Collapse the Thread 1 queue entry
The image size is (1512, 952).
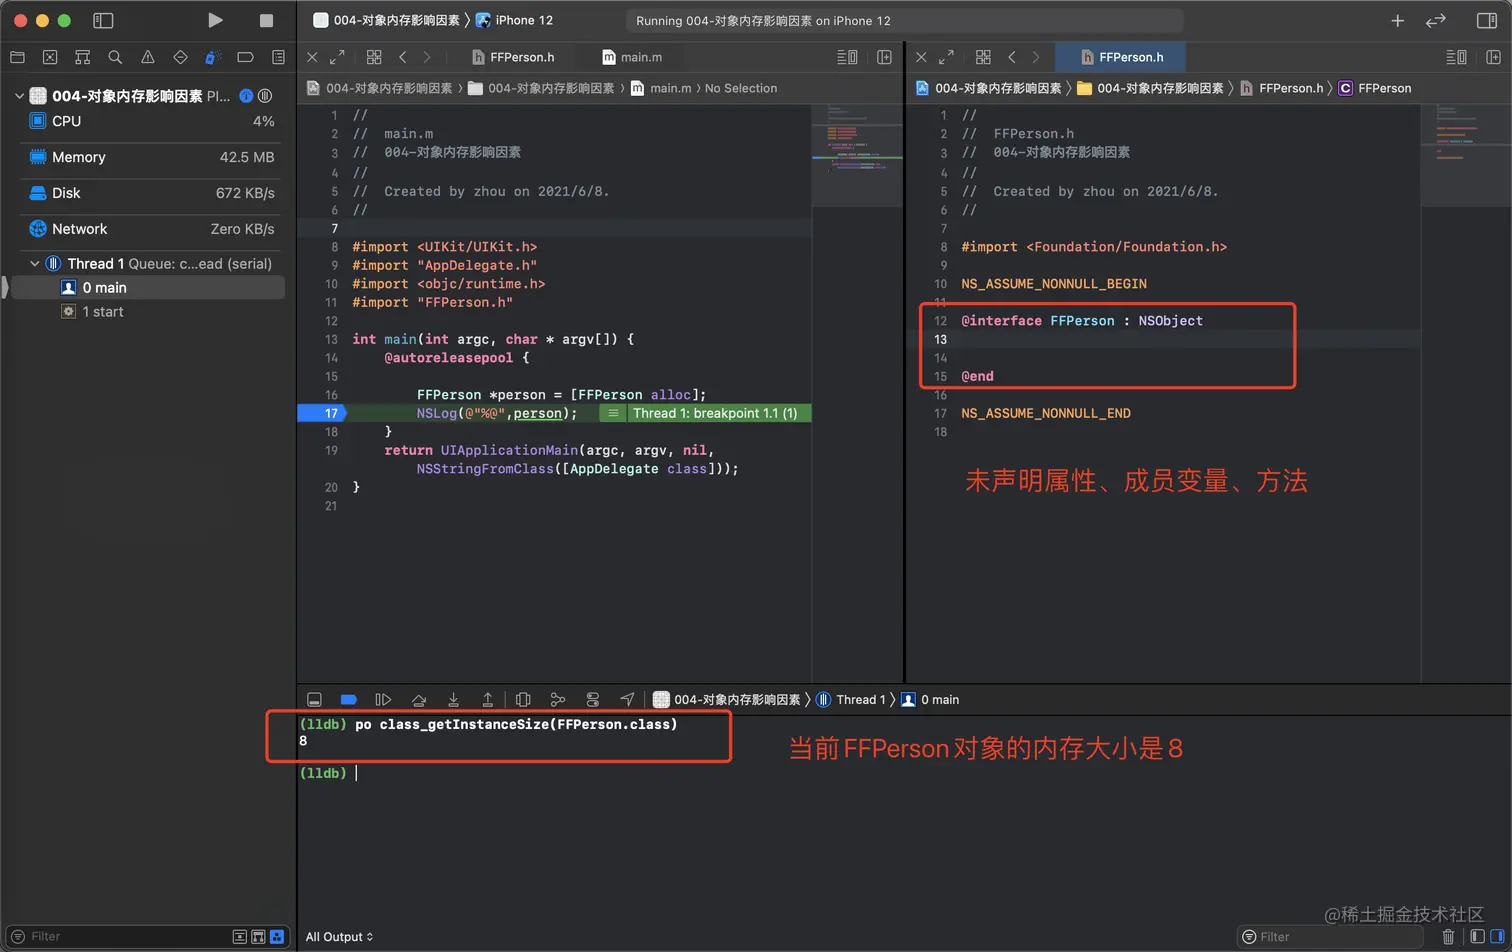(x=34, y=263)
